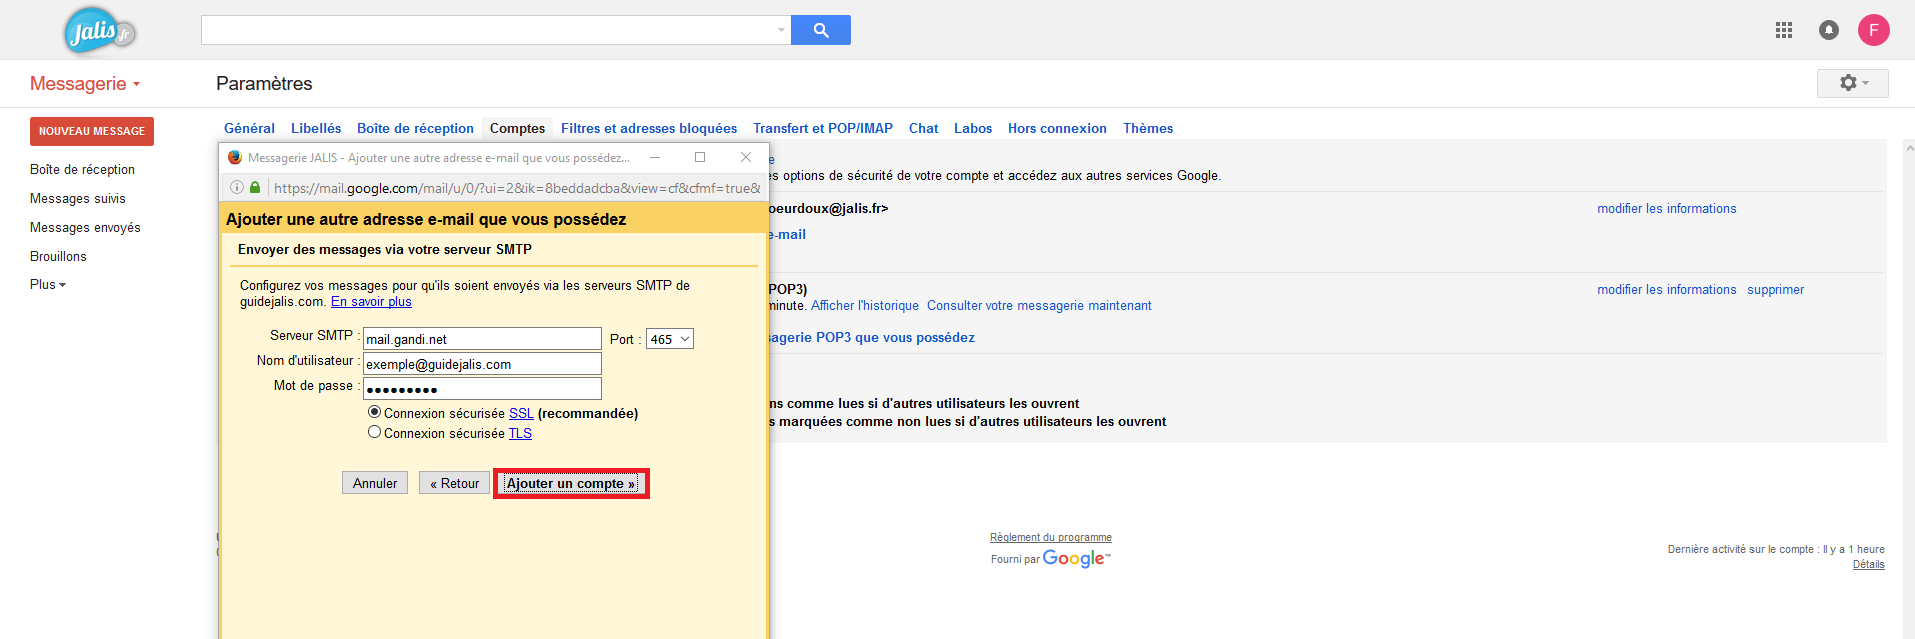Image resolution: width=1915 pixels, height=639 pixels.
Task: Click the En savoir plus link
Action: point(371,301)
